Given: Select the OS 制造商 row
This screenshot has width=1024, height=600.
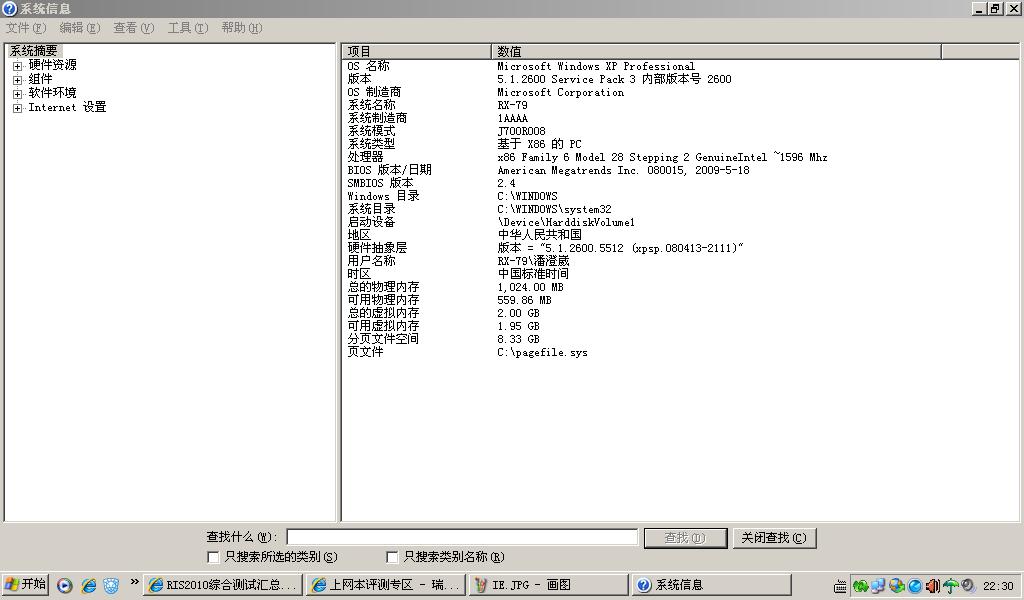Looking at the screenshot, I should point(679,92).
